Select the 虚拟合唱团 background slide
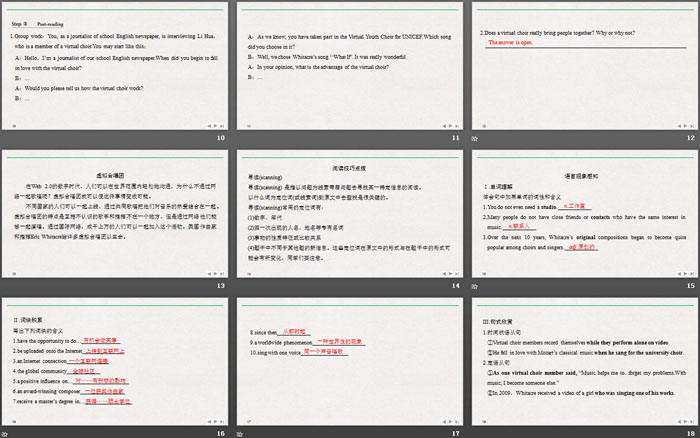 pos(117,212)
